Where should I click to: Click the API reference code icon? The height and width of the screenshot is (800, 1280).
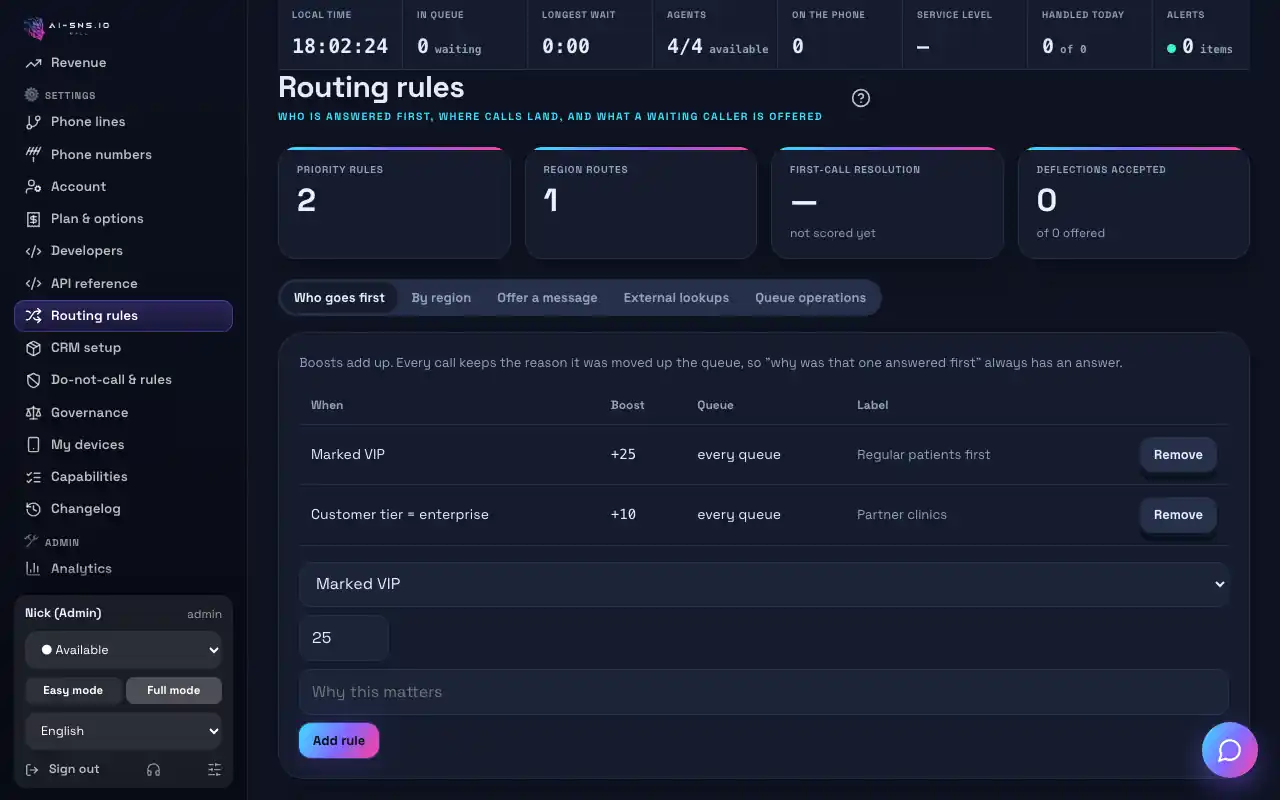click(33, 283)
